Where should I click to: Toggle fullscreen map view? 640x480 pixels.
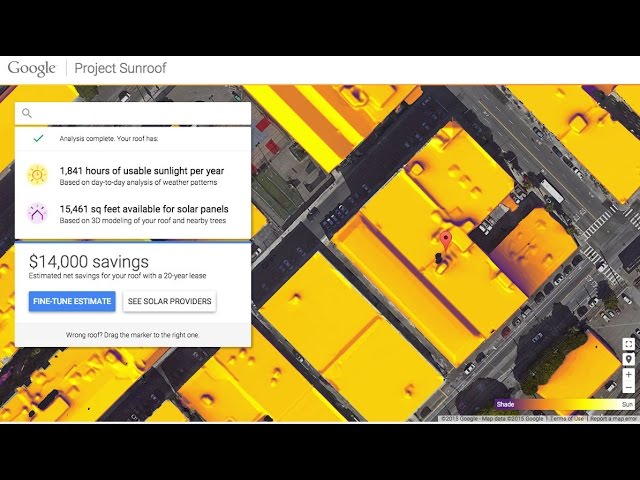[x=629, y=344]
